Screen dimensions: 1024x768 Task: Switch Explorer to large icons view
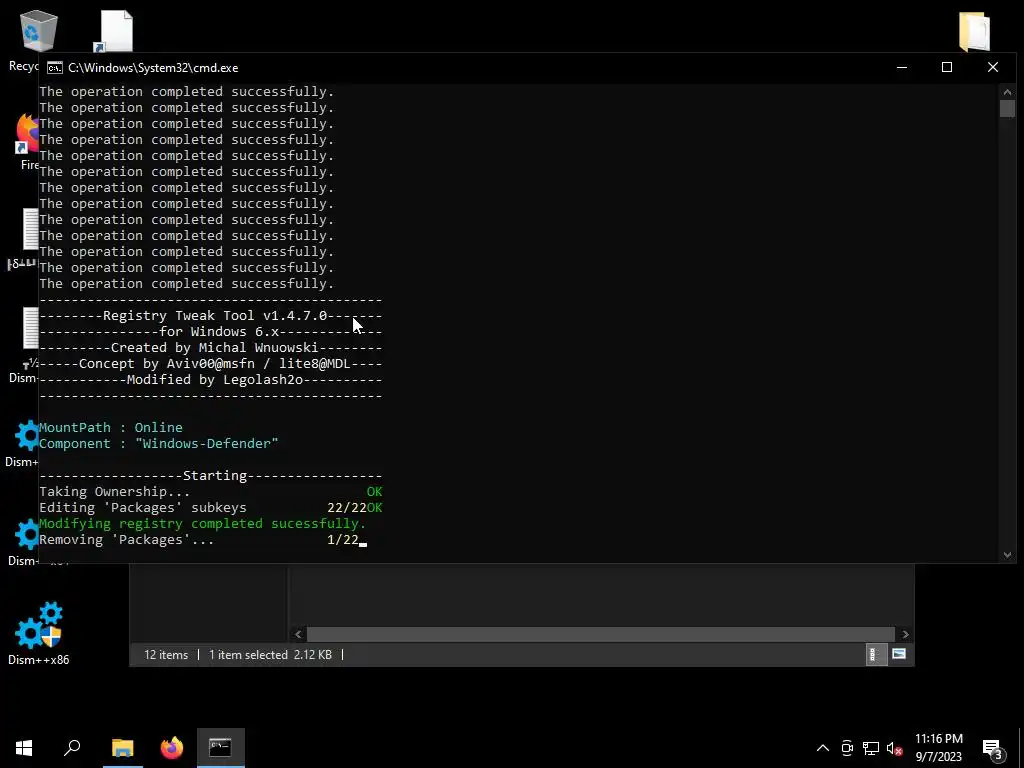click(899, 654)
